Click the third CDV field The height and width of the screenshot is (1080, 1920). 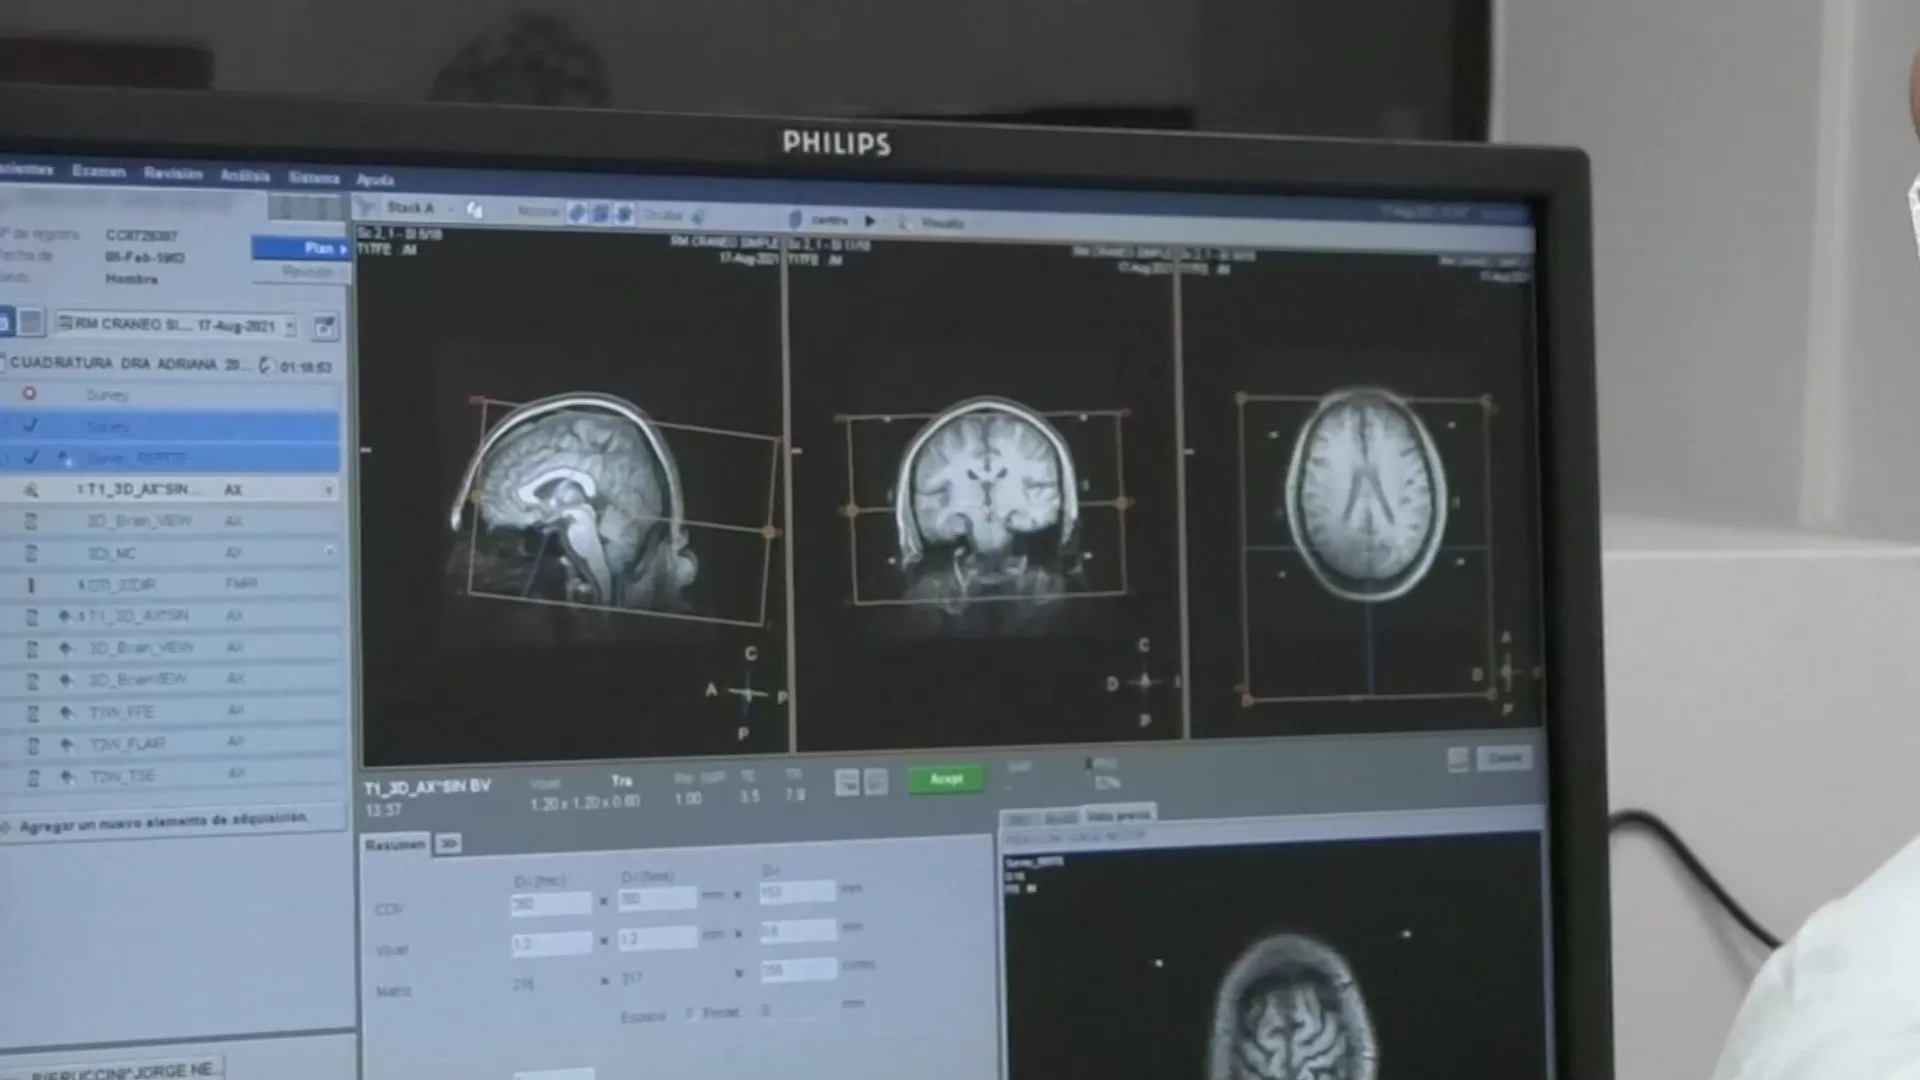(797, 890)
